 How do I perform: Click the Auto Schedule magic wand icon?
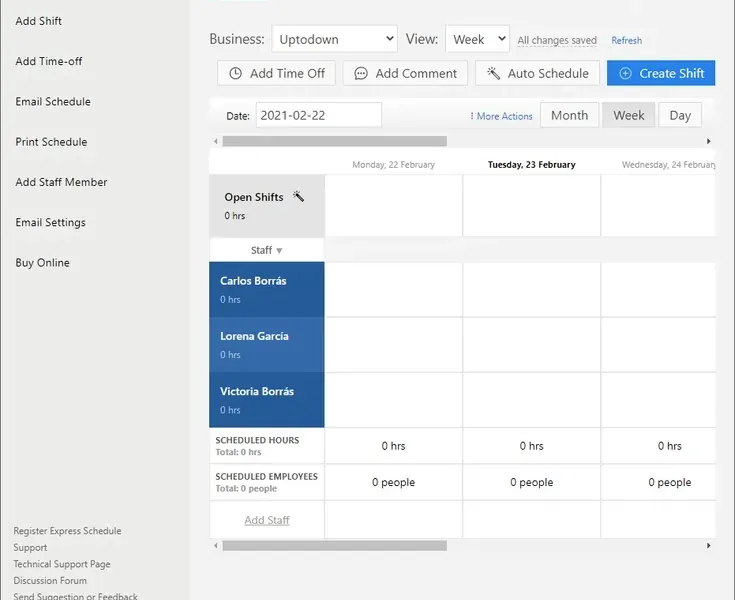[x=494, y=73]
